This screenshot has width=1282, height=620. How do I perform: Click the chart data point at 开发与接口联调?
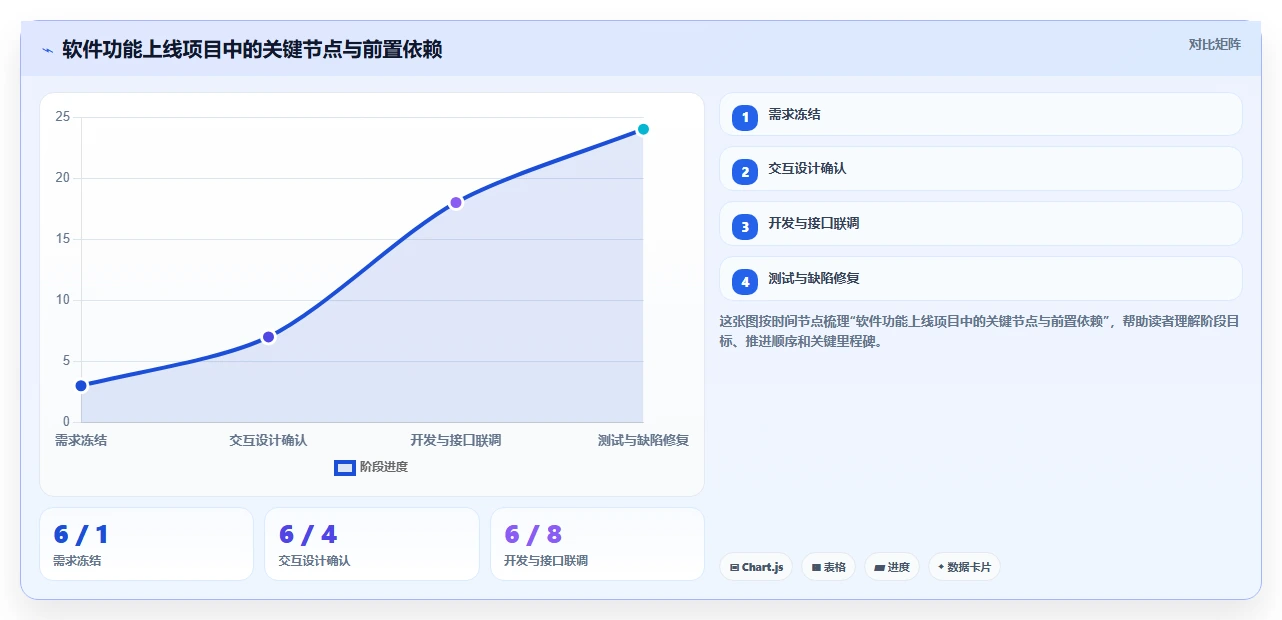click(456, 203)
